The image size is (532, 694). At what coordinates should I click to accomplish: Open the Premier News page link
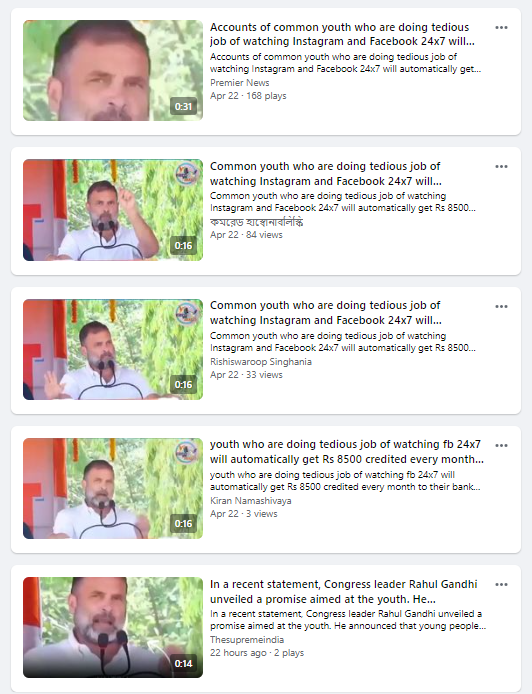pyautogui.click(x=239, y=83)
